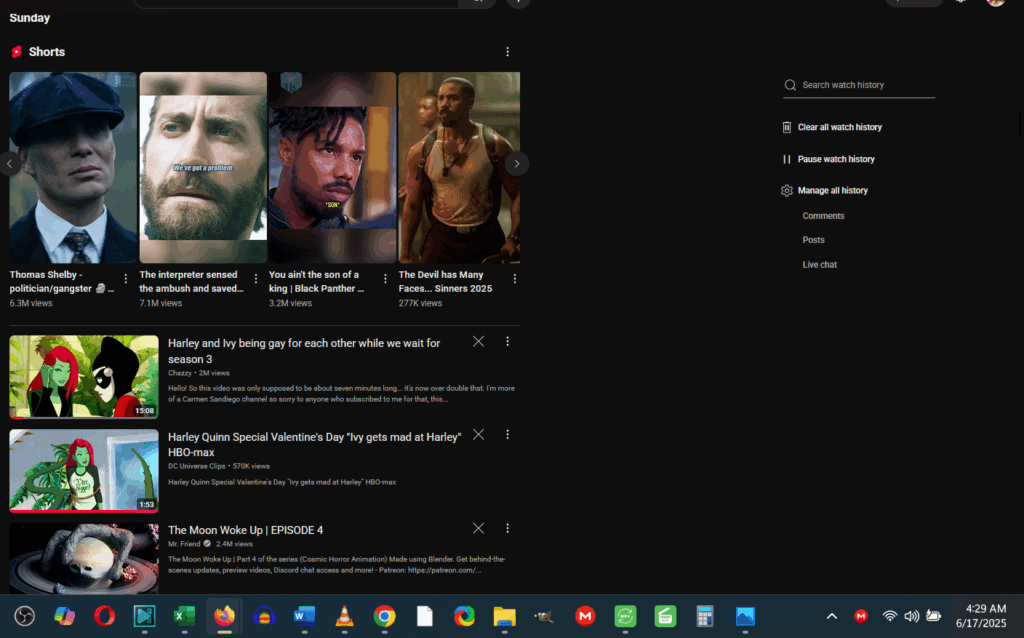The width and height of the screenshot is (1024, 638).
Task: Open more actions for Harley Quinn Valentine's video
Action: 507,435
